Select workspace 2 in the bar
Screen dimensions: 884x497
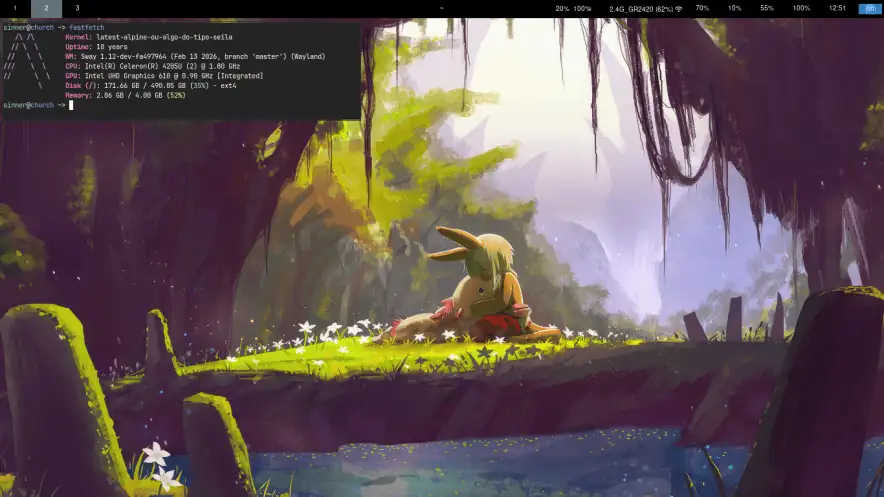(46, 8)
